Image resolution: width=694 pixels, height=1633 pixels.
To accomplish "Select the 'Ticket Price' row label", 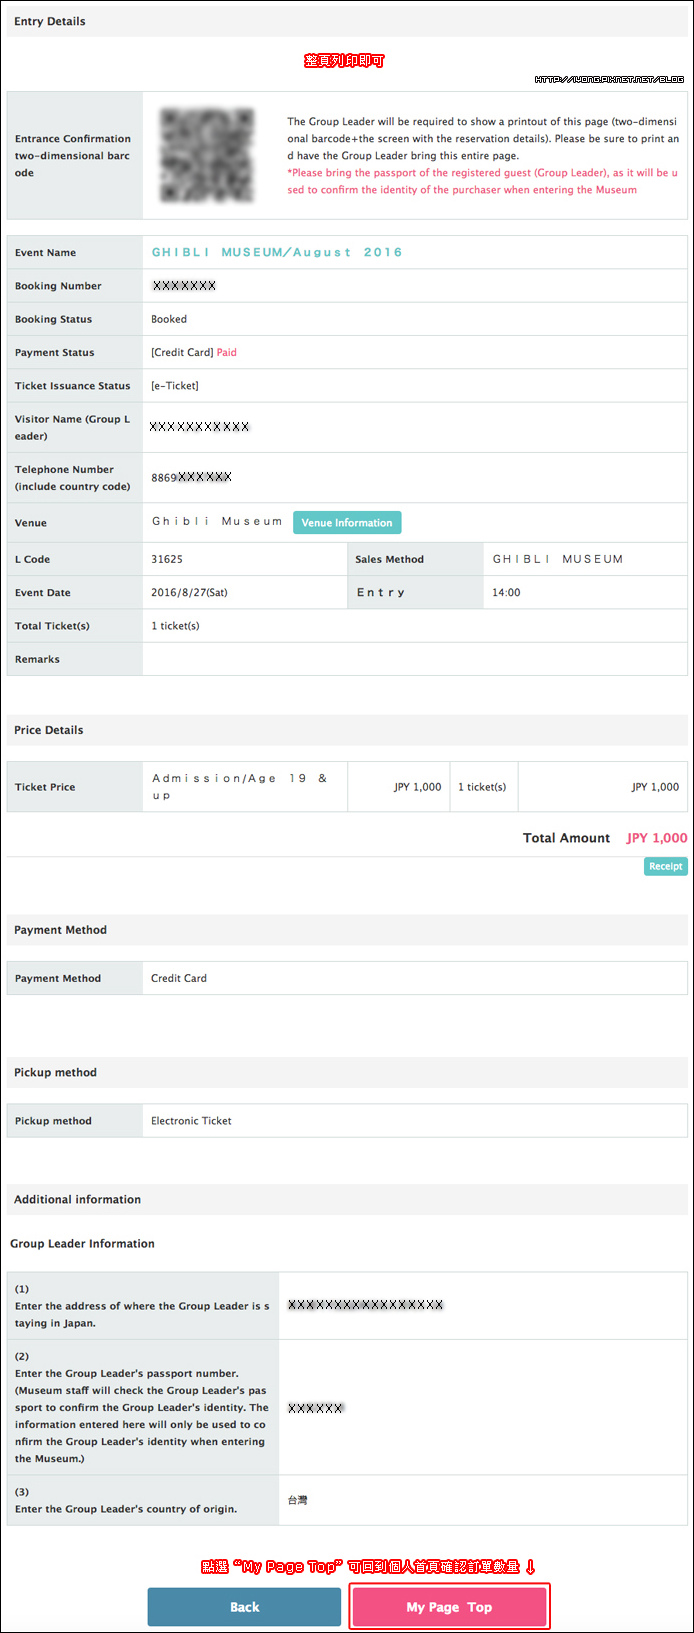I will pyautogui.click(x=45, y=787).
